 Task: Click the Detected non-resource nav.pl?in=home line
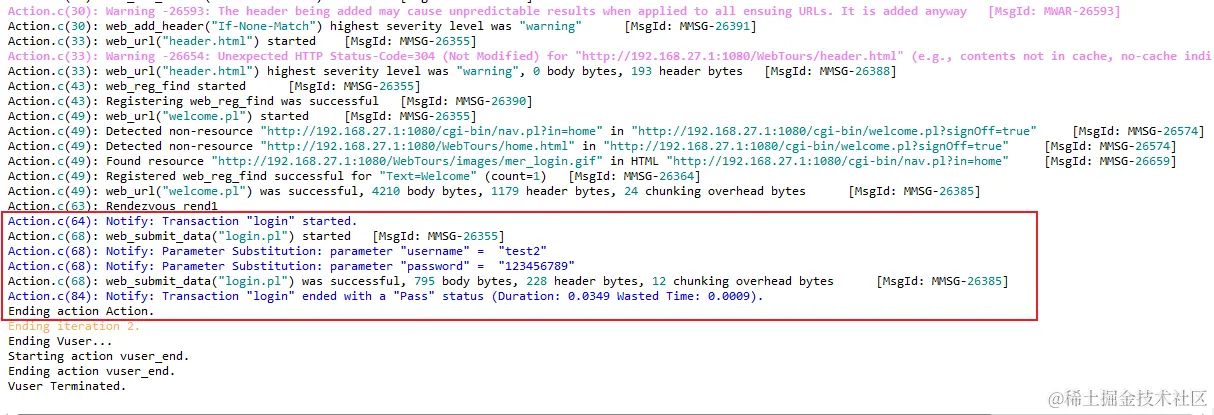(606, 131)
